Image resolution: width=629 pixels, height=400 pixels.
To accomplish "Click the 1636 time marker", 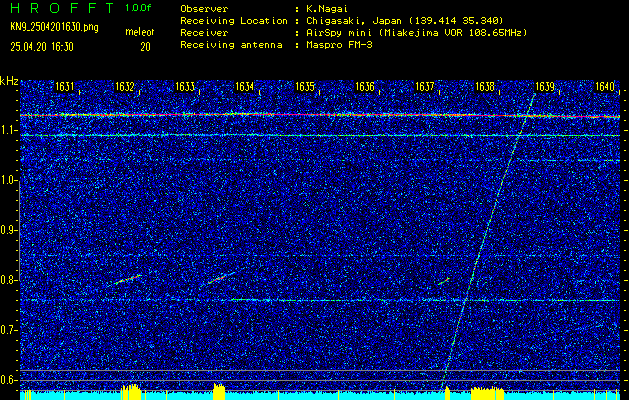I will pos(365,86).
